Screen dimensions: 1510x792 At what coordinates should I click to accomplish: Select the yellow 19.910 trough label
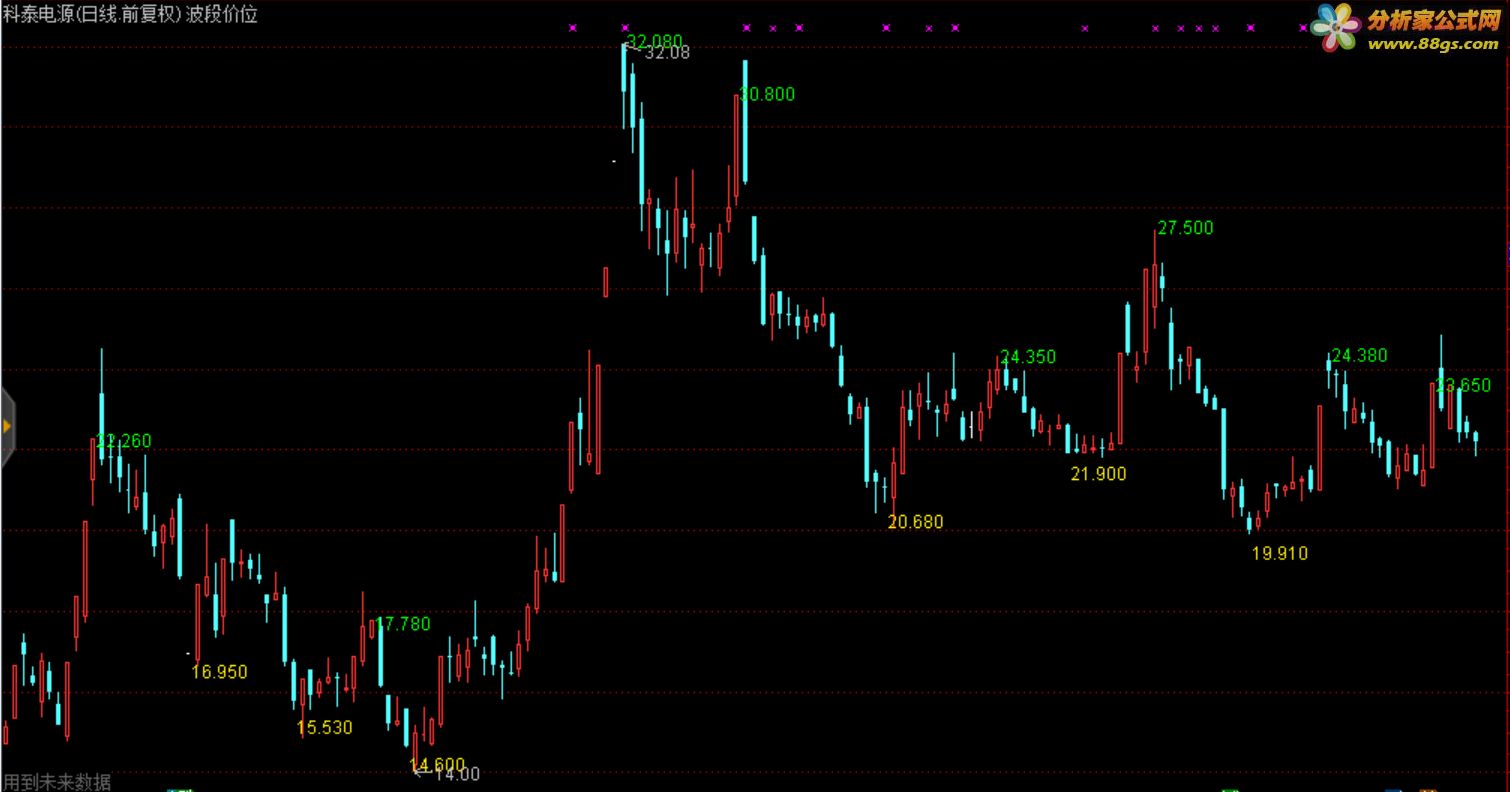(x=1280, y=553)
